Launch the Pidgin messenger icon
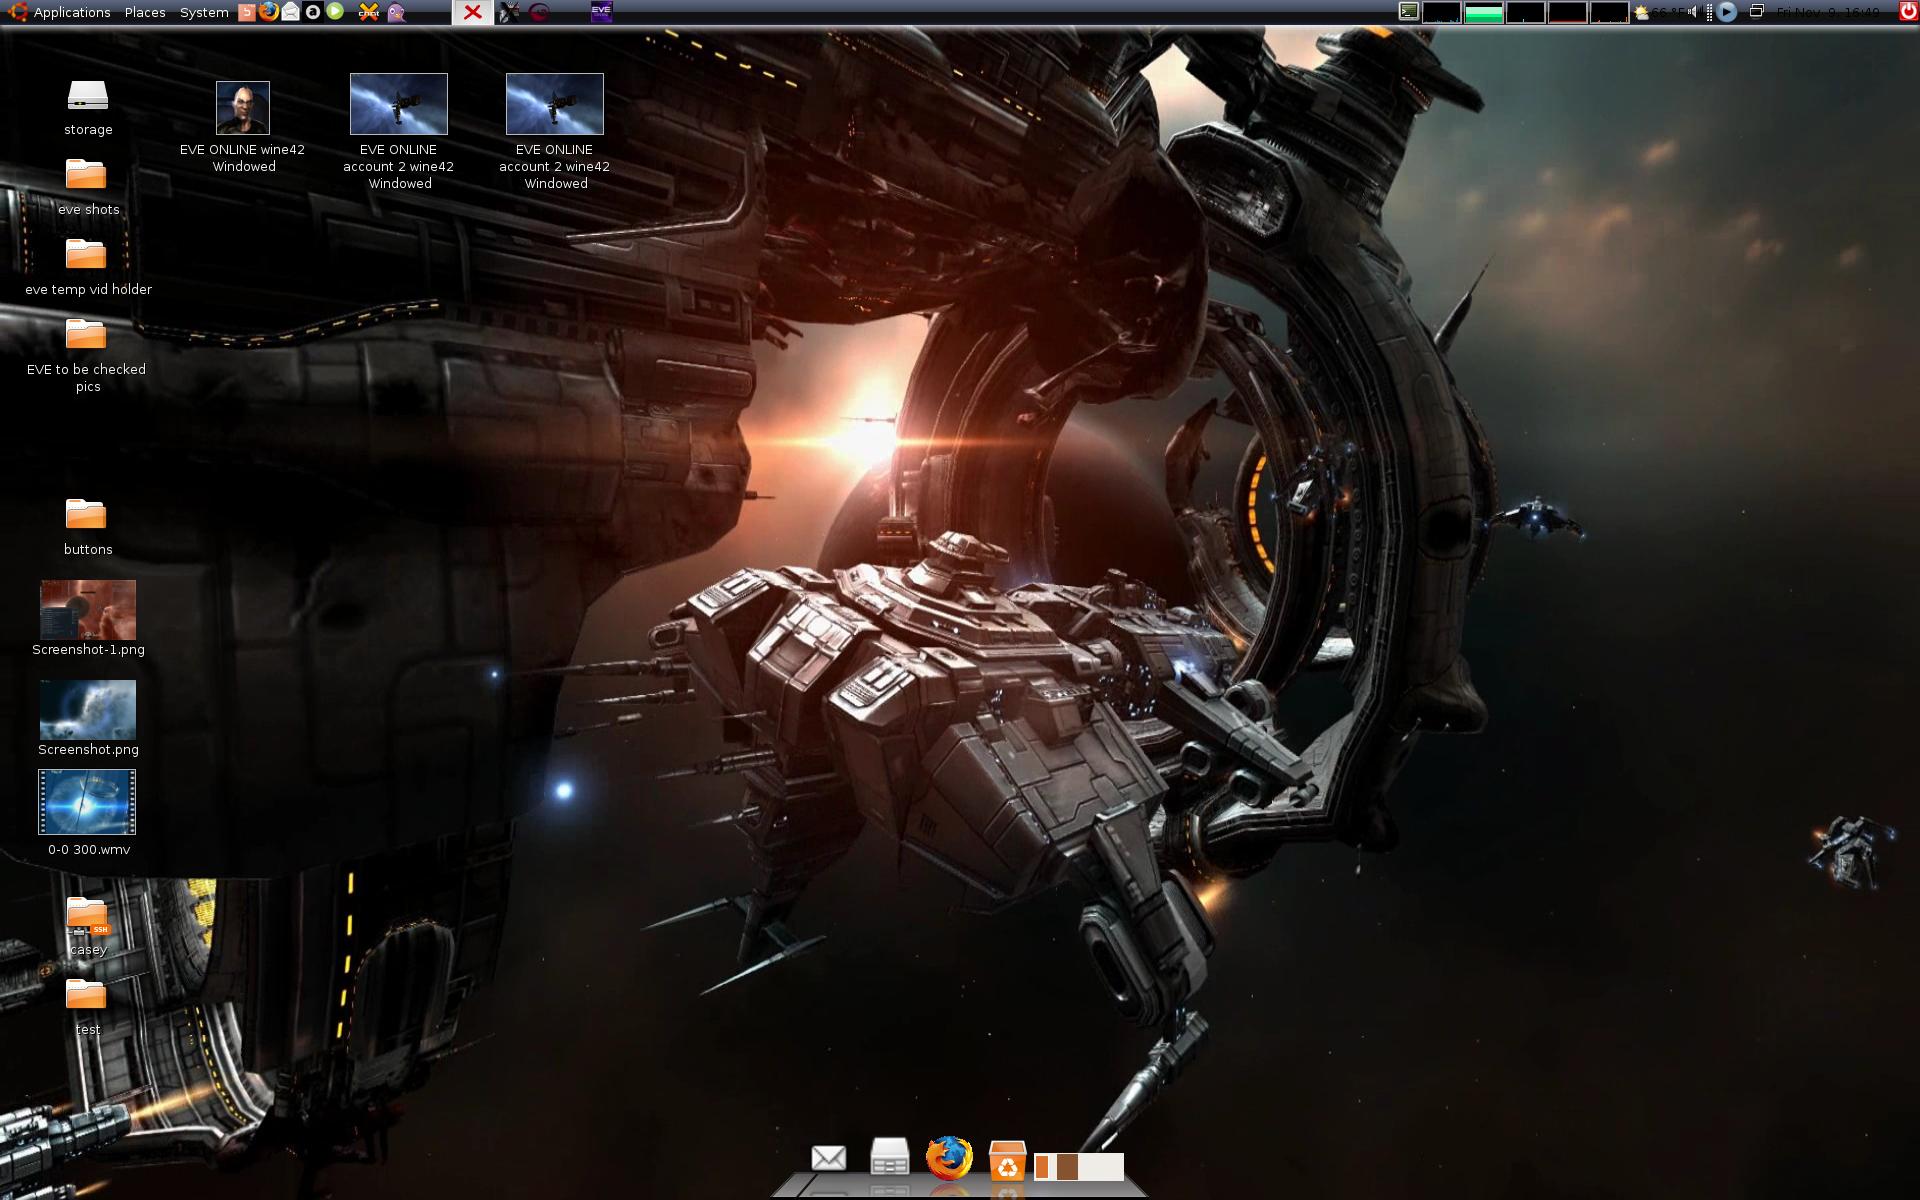This screenshot has width=1920, height=1200. pyautogui.click(x=396, y=12)
